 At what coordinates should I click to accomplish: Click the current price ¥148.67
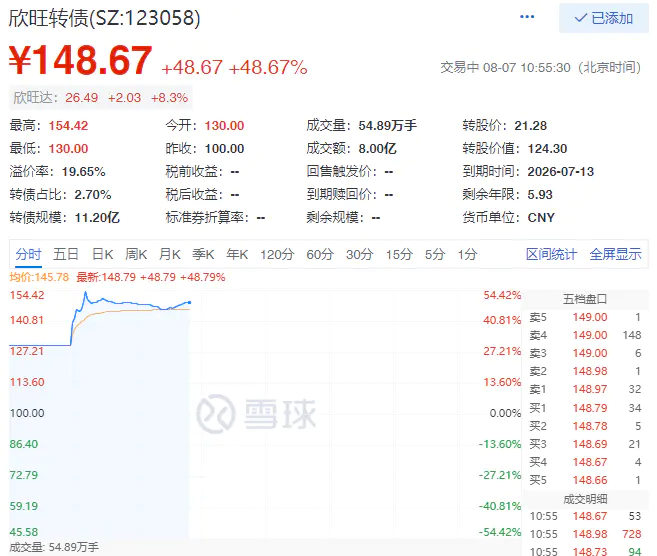point(80,60)
